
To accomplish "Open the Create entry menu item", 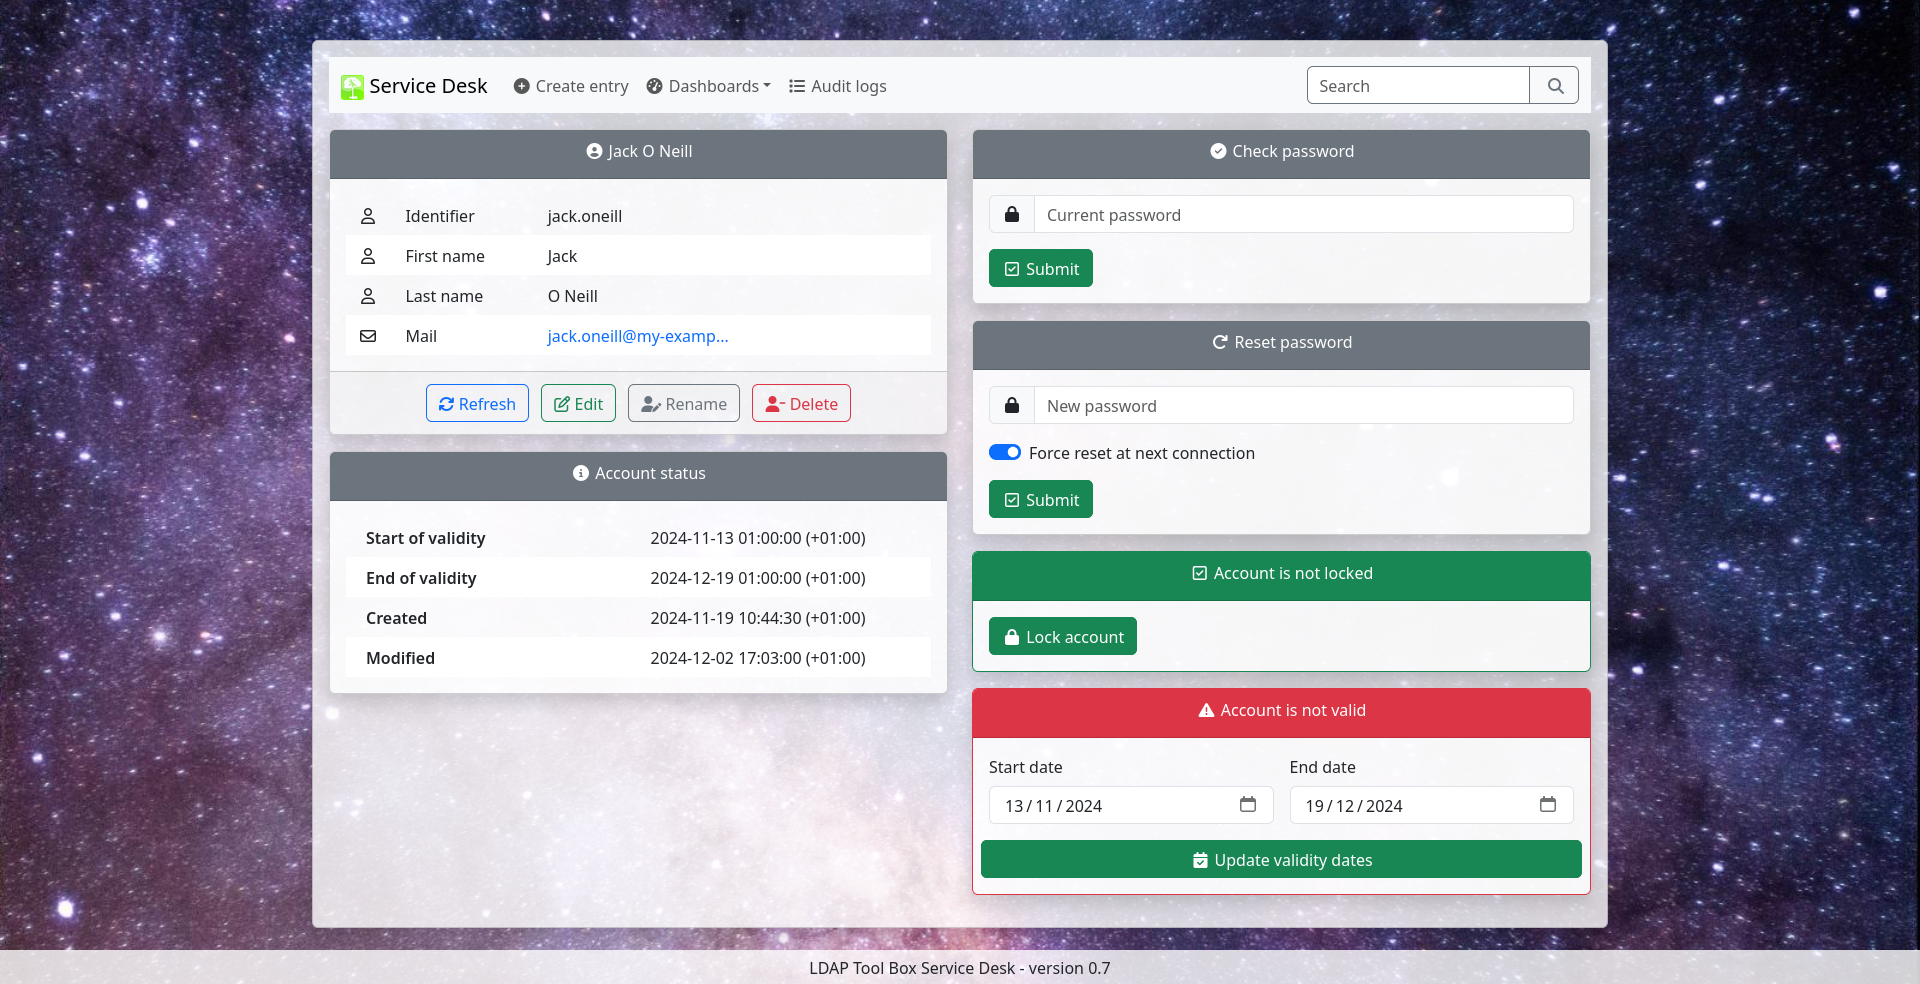I will coord(571,86).
